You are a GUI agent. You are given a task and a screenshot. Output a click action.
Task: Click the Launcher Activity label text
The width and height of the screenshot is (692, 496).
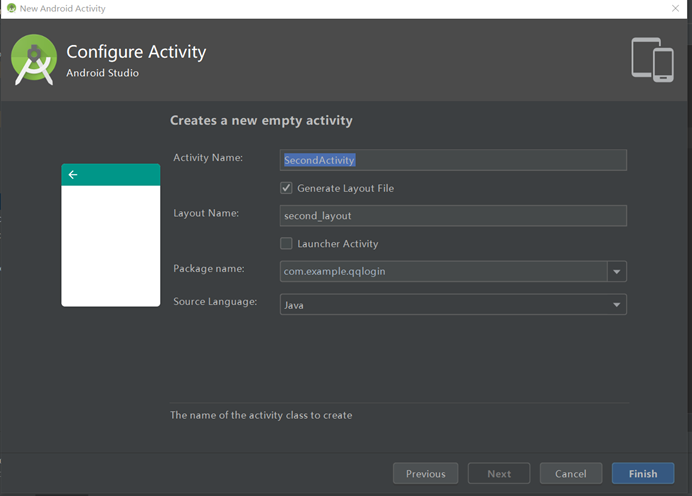pyautogui.click(x=337, y=244)
